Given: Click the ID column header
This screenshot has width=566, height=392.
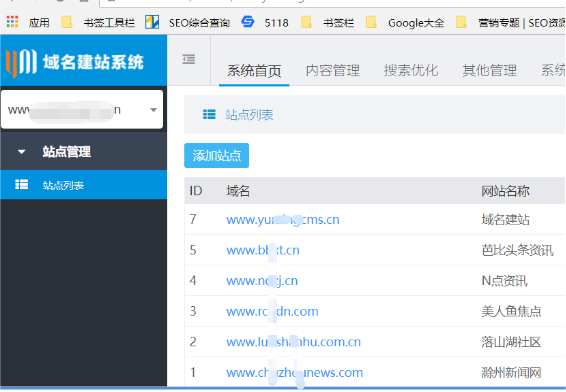Looking at the screenshot, I should pyautogui.click(x=196, y=191).
